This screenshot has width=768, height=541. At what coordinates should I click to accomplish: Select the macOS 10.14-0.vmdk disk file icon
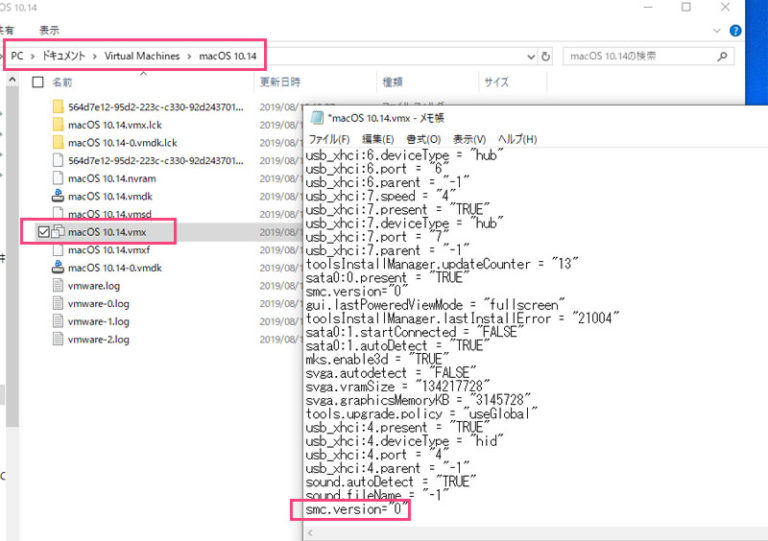tap(58, 267)
